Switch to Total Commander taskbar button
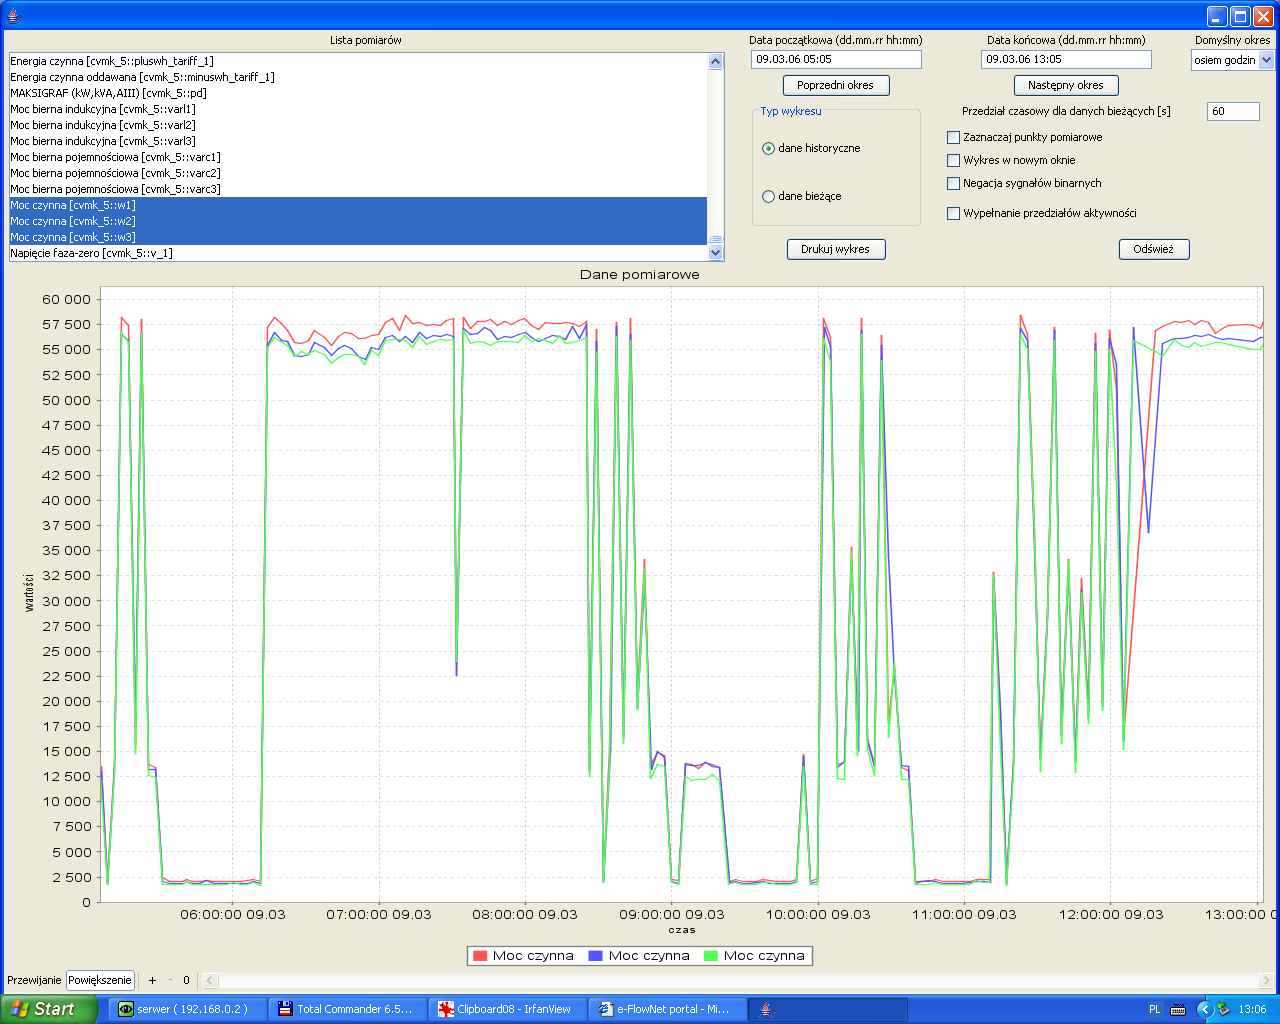 pyautogui.click(x=348, y=1009)
